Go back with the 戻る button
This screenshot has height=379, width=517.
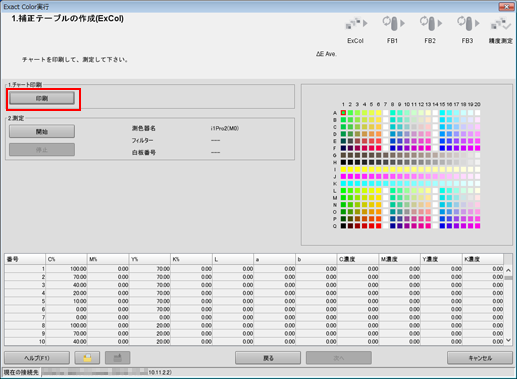click(x=268, y=358)
